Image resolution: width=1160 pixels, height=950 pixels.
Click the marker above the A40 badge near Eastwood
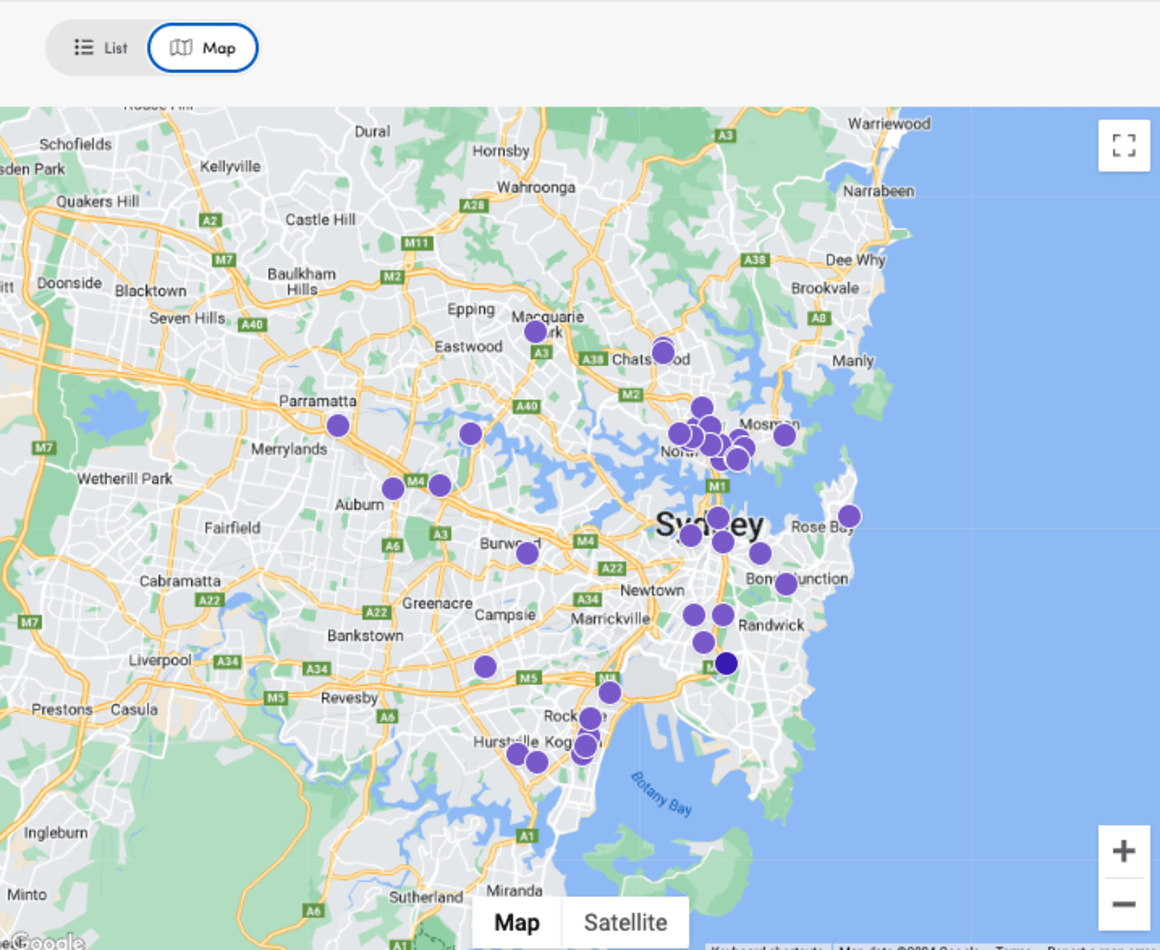[471, 434]
